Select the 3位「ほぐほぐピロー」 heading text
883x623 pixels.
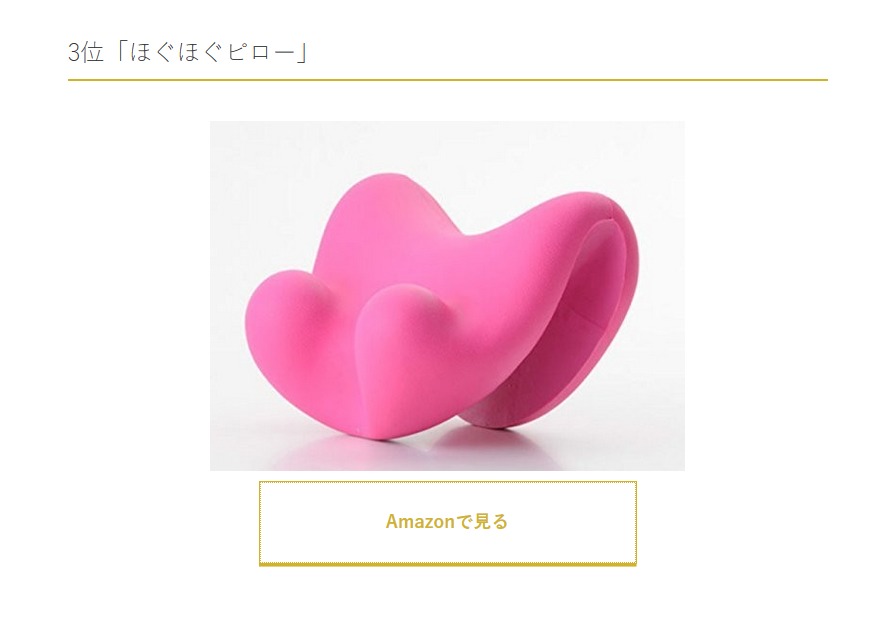[188, 52]
